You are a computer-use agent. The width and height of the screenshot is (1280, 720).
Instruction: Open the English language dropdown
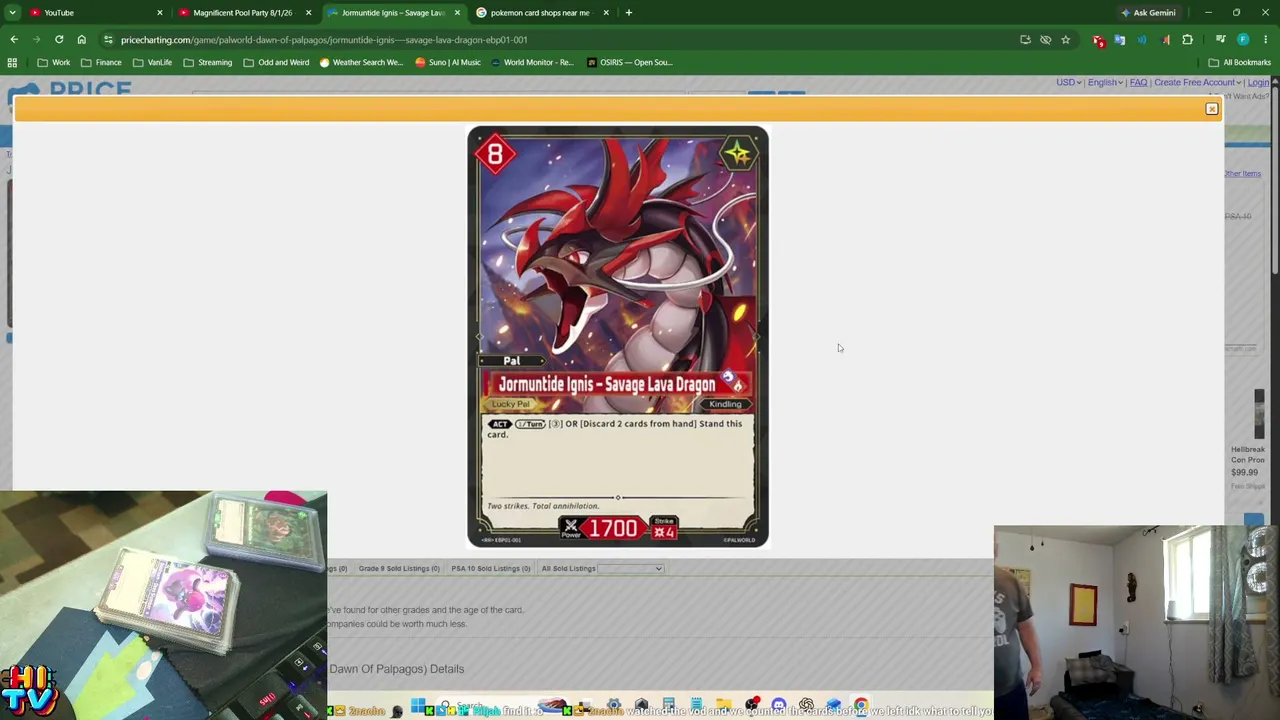click(x=1105, y=83)
